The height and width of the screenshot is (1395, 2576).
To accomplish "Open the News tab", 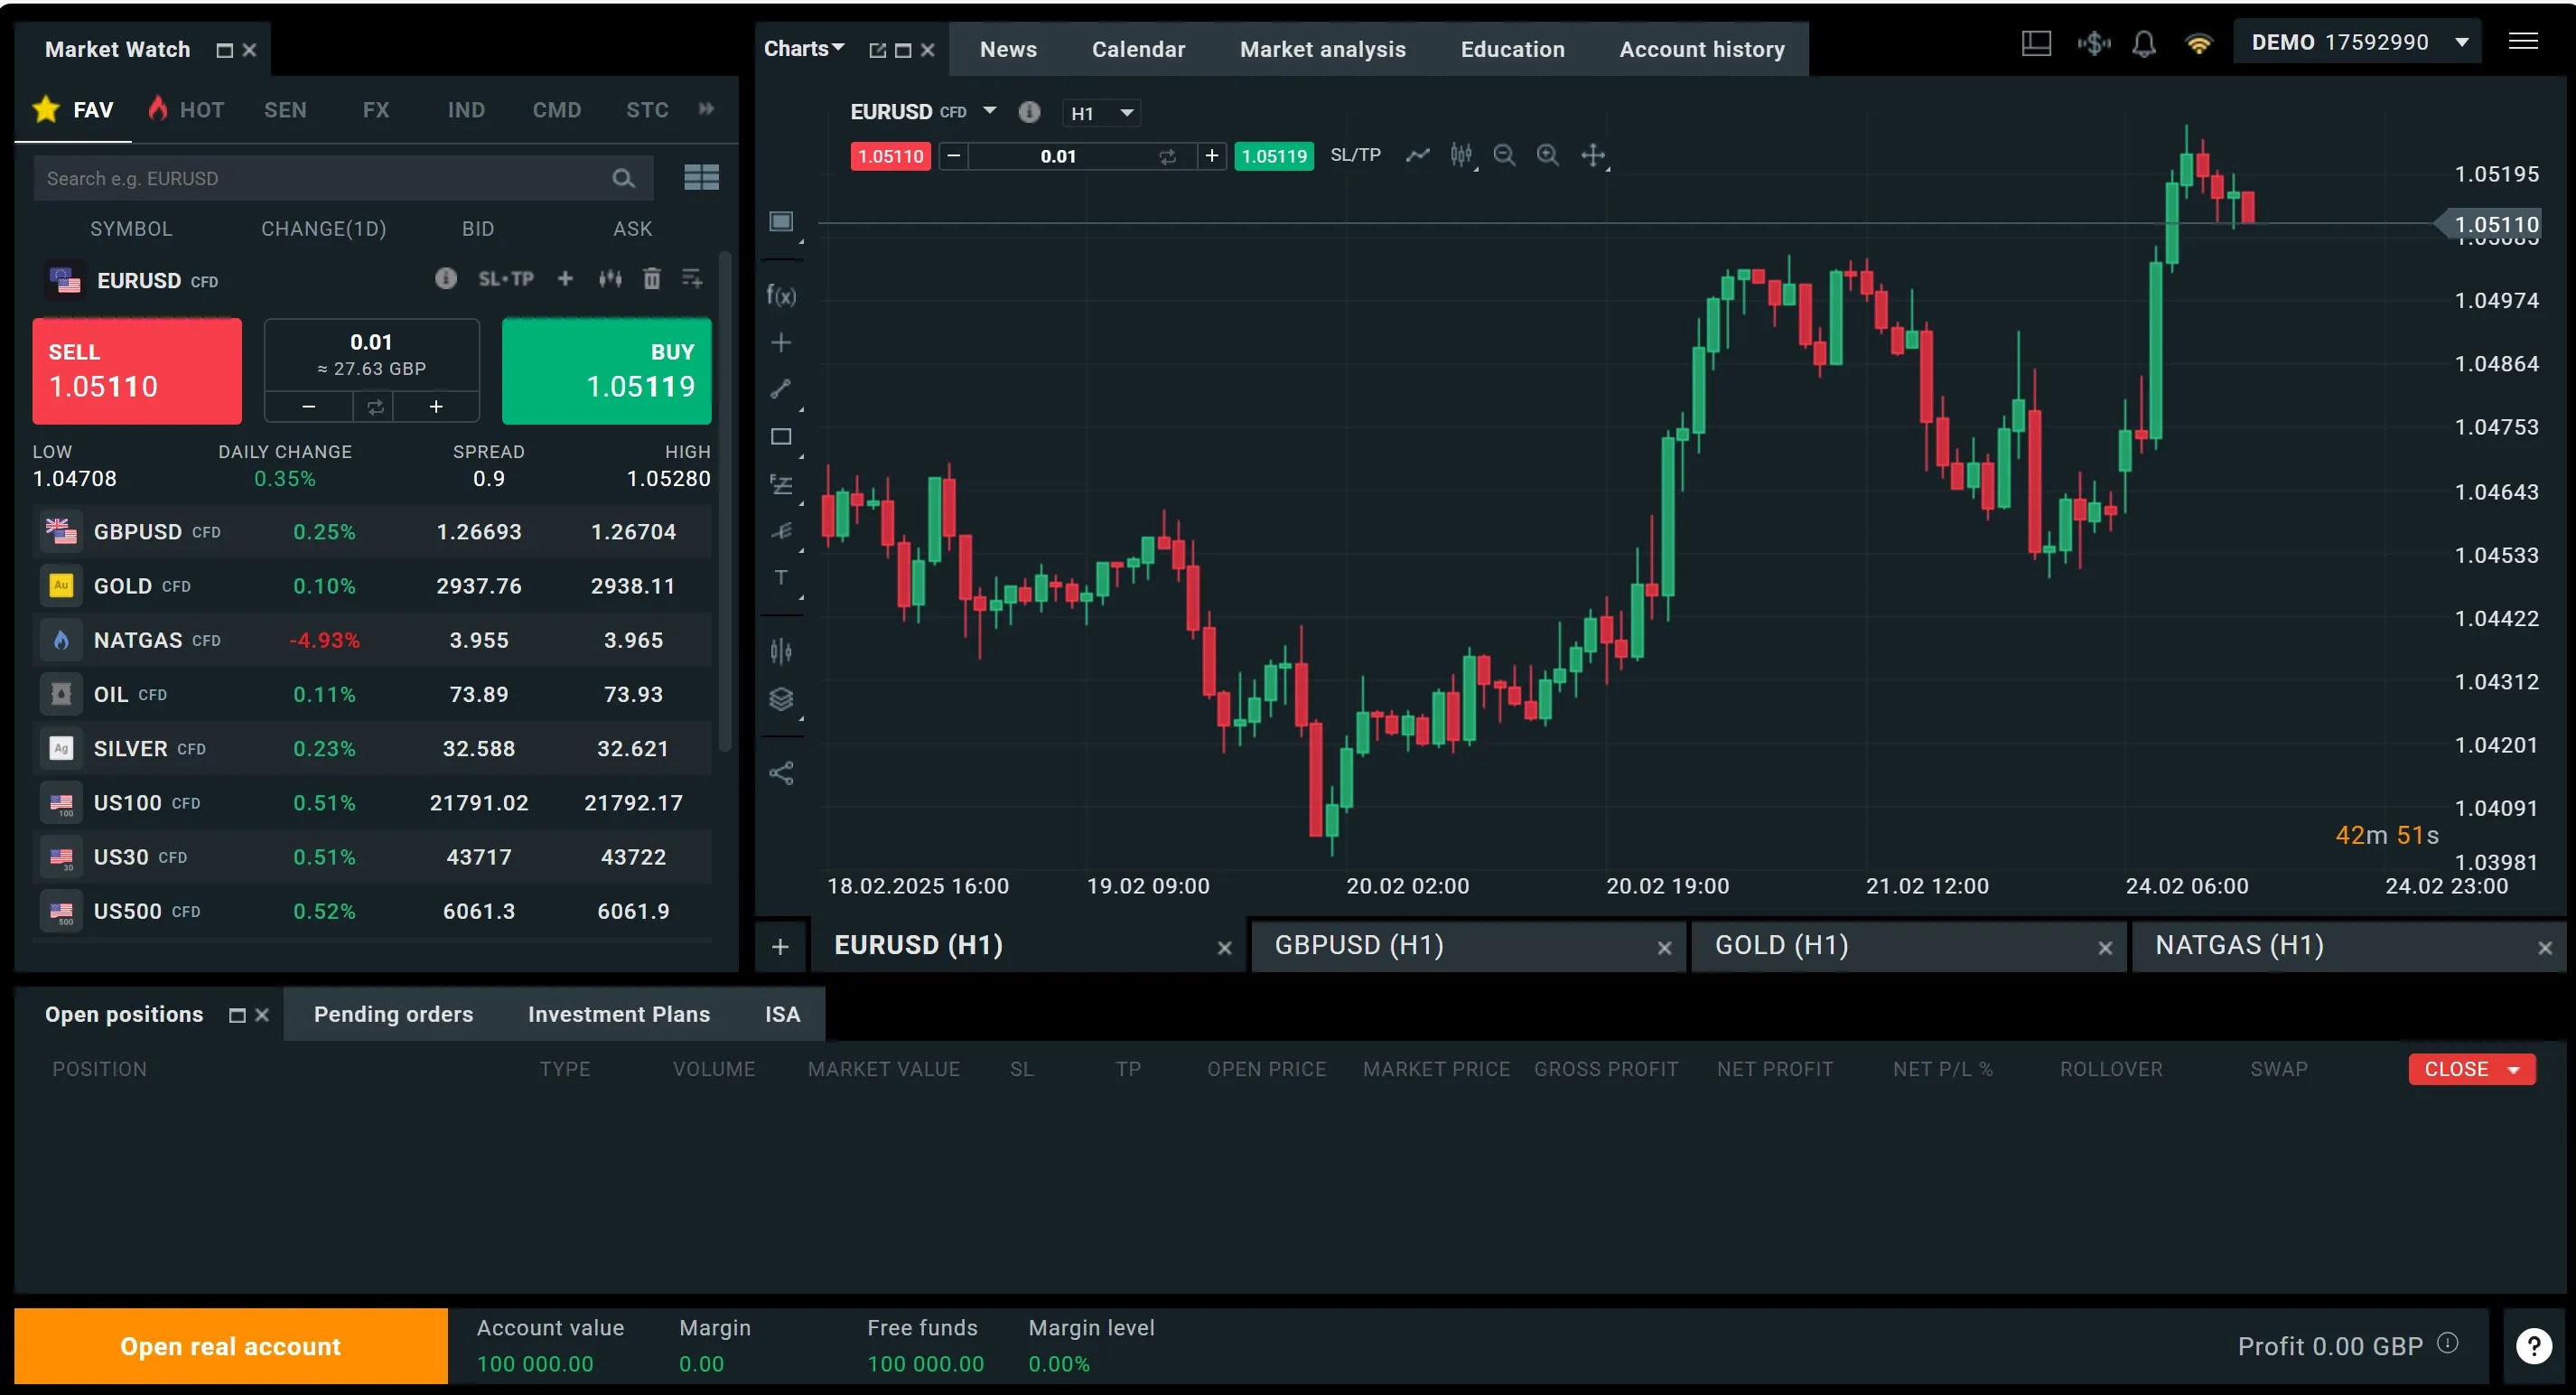I will 1008,49.
